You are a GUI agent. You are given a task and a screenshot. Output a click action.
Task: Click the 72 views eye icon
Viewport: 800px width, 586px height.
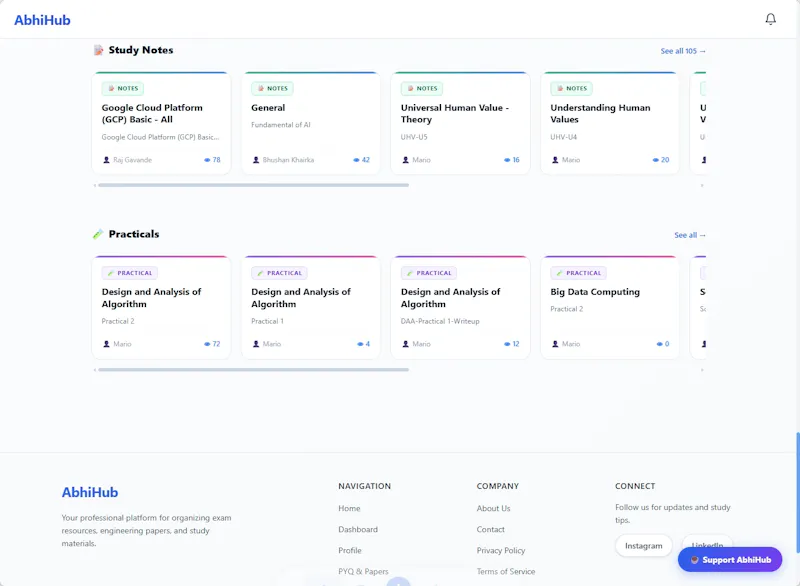coord(207,344)
